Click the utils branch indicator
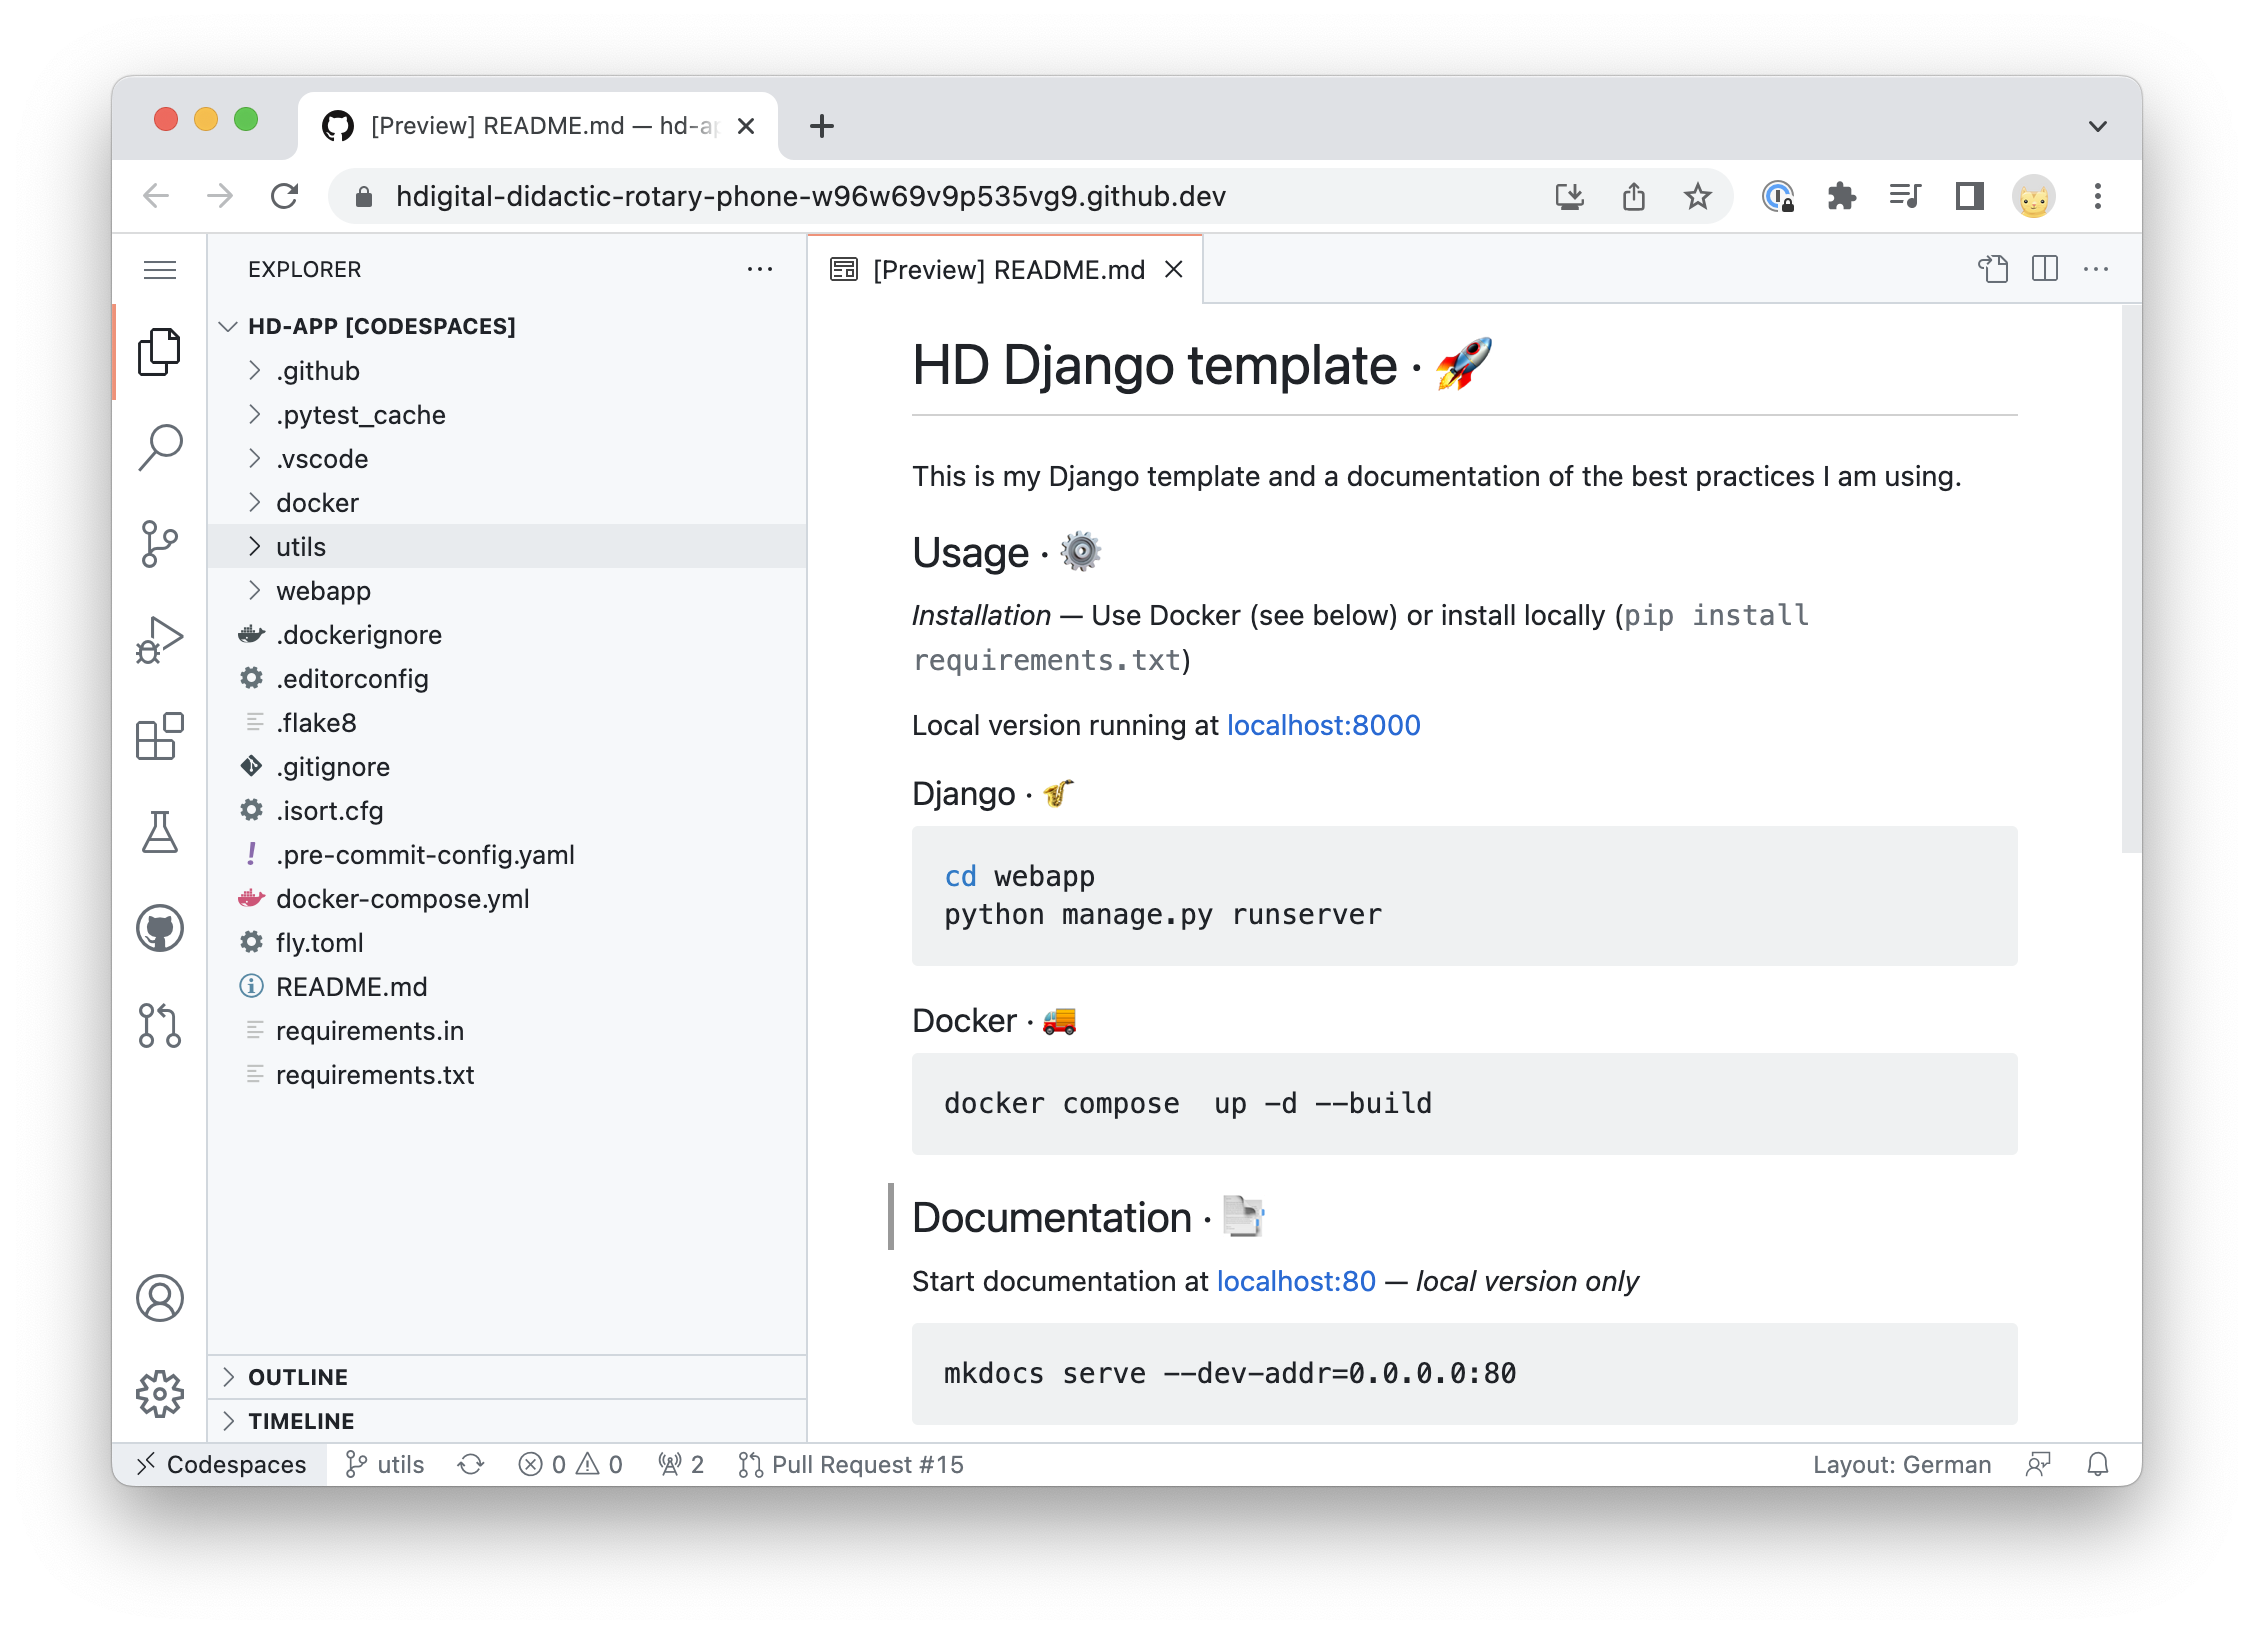This screenshot has height=1634, width=2254. [x=385, y=1465]
